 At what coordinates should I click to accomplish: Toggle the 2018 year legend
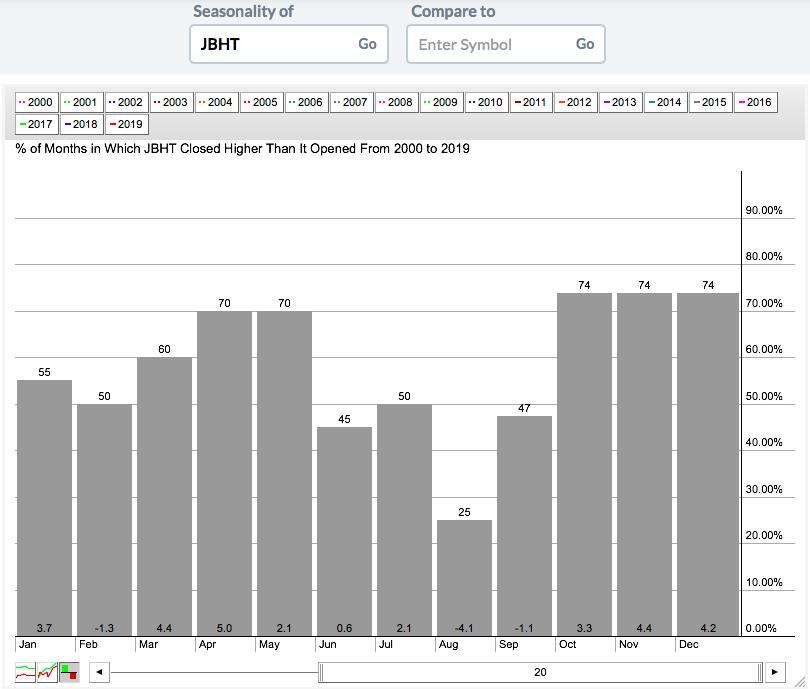(81, 124)
